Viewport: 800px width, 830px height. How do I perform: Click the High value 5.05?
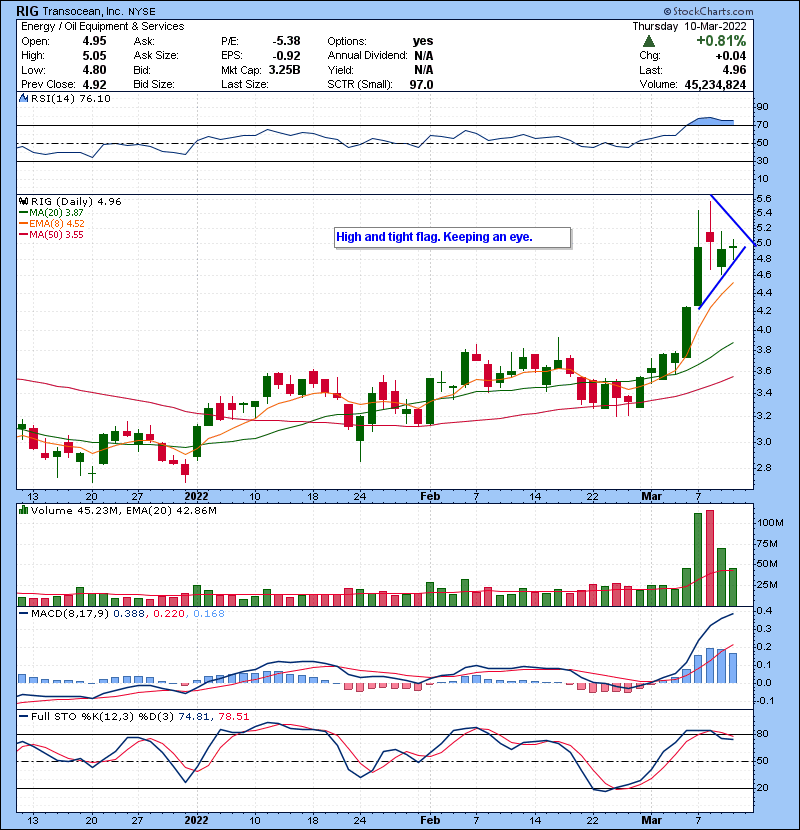tap(94, 56)
